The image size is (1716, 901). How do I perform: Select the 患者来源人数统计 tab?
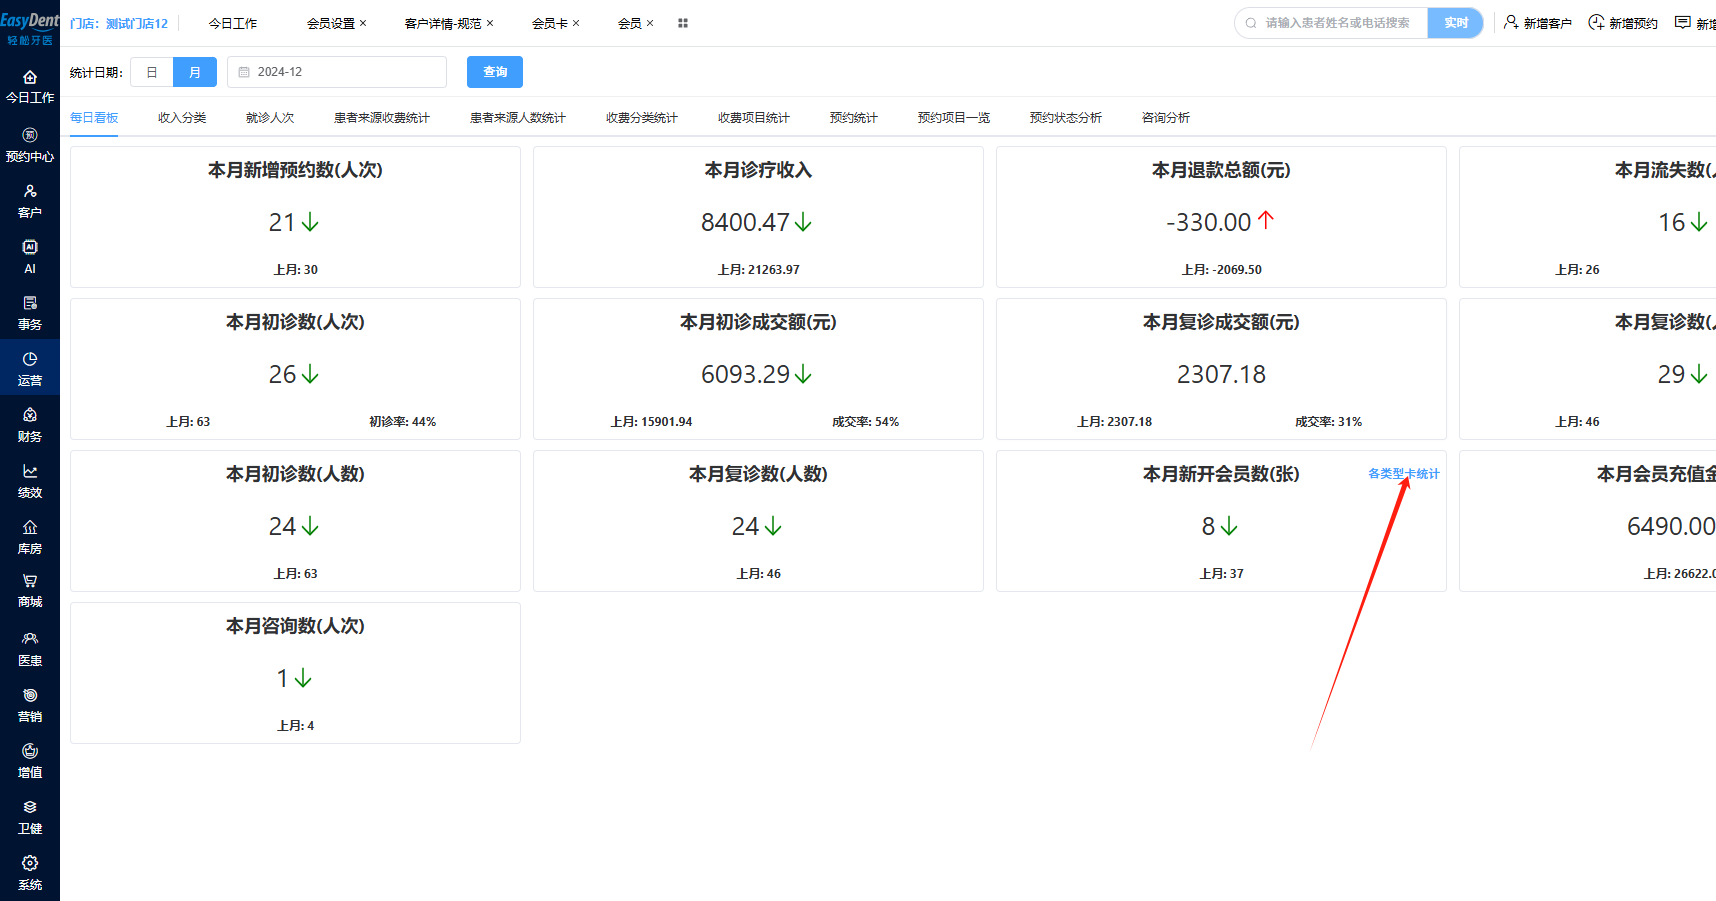tap(518, 118)
